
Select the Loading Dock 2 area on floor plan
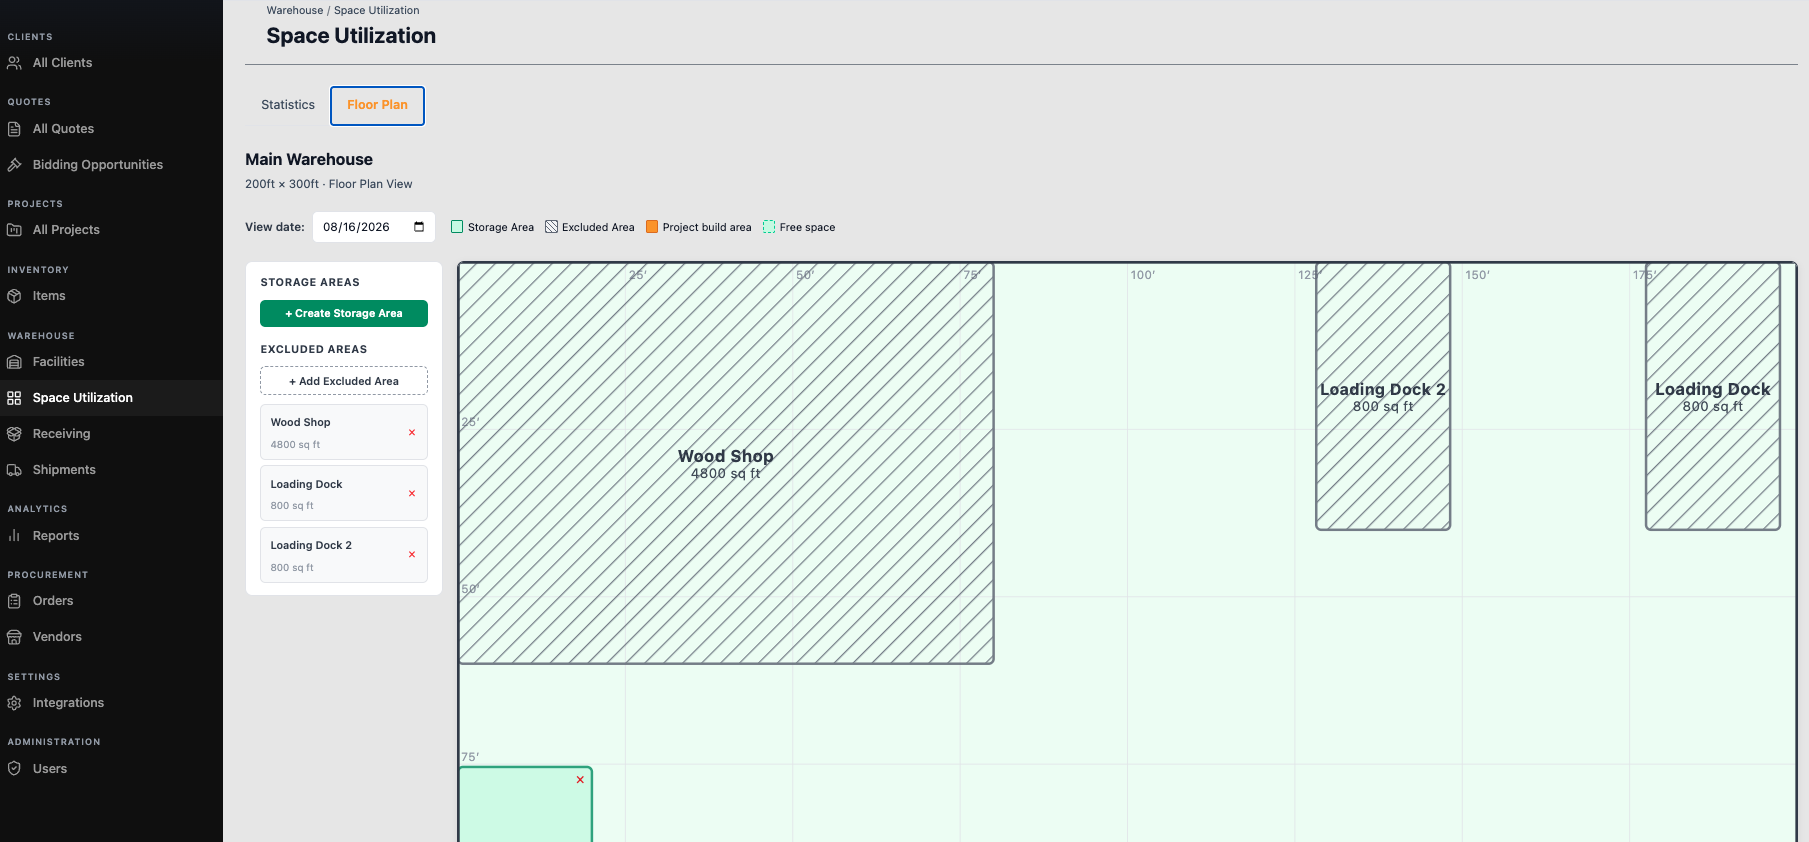click(1383, 396)
